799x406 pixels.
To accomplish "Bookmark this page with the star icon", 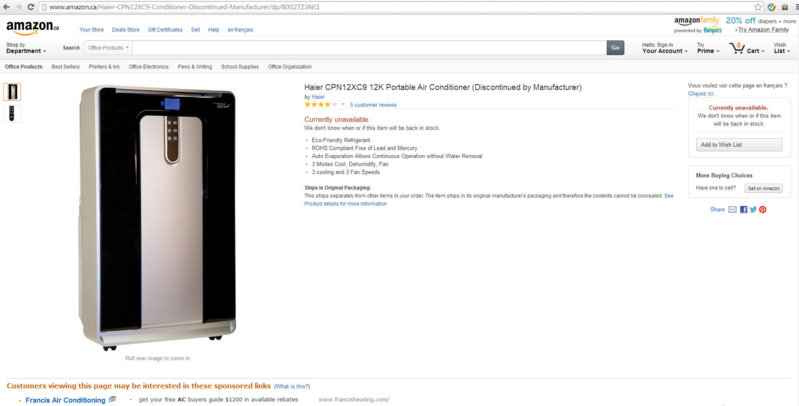I will (759, 7).
